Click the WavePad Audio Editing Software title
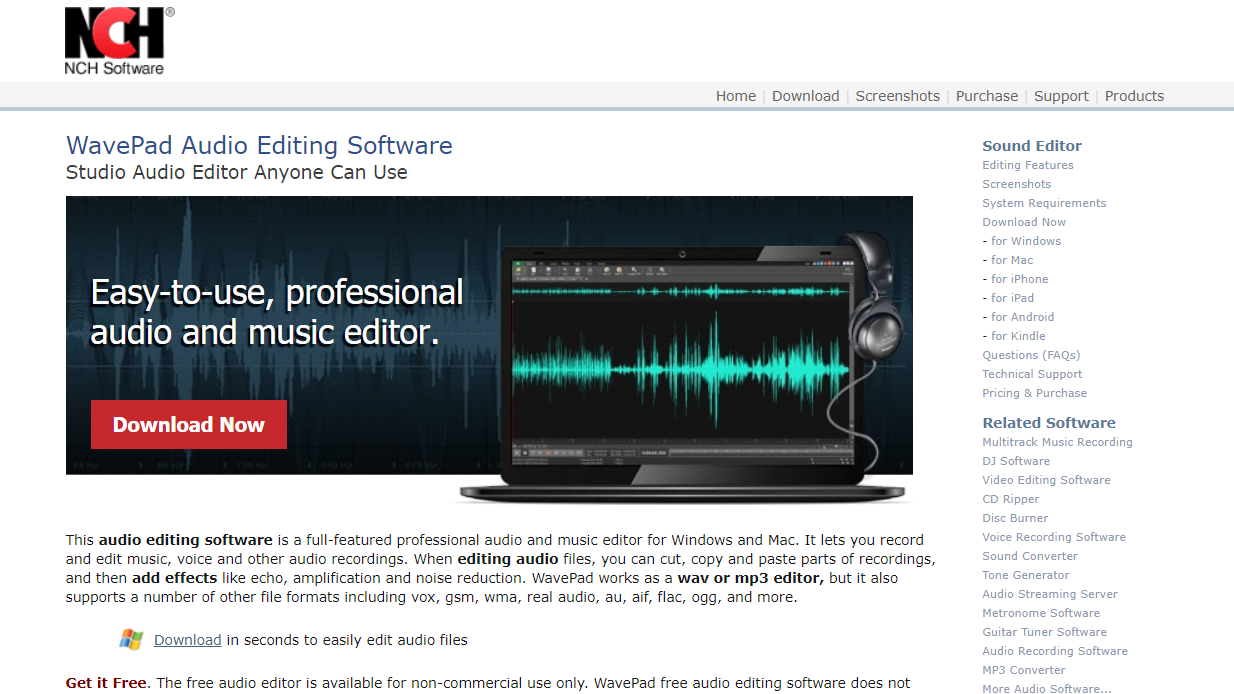This screenshot has width=1234, height=694. coord(259,146)
